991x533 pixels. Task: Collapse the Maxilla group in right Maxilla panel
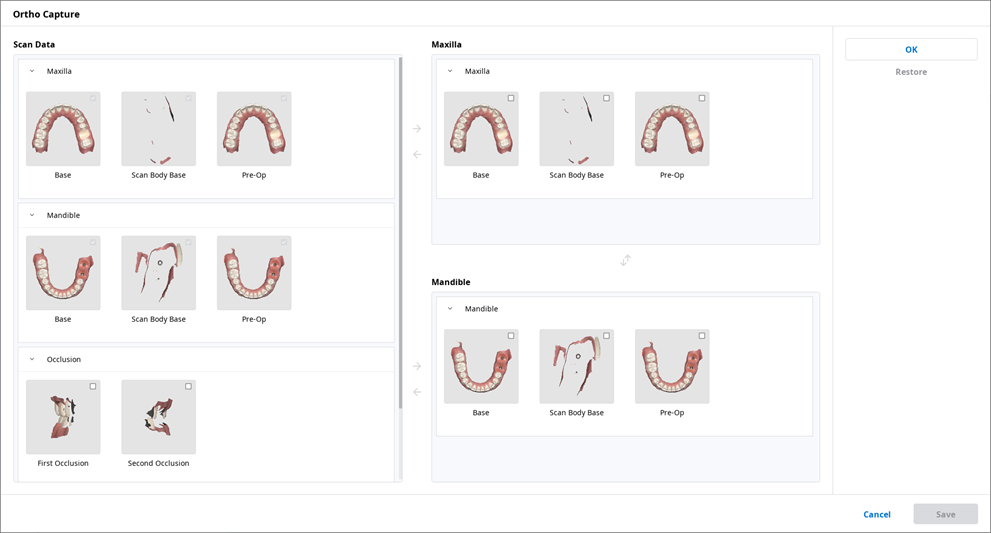pyautogui.click(x=450, y=71)
